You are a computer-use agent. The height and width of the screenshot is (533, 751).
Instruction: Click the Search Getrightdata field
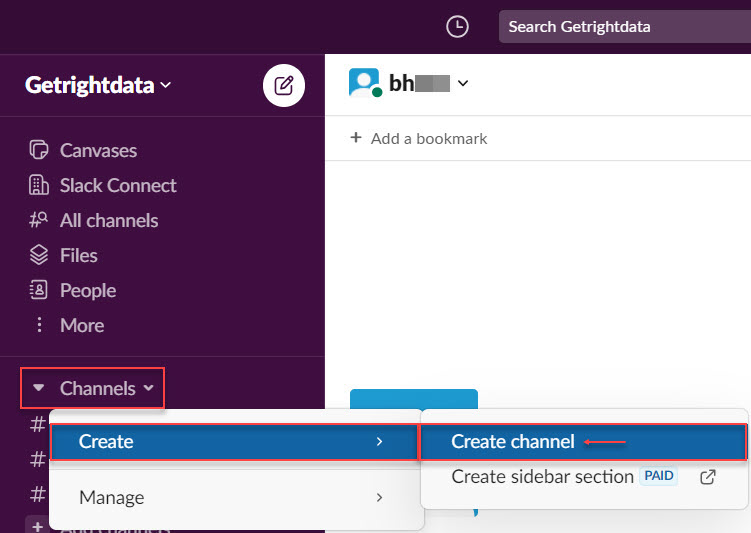pyautogui.click(x=625, y=27)
